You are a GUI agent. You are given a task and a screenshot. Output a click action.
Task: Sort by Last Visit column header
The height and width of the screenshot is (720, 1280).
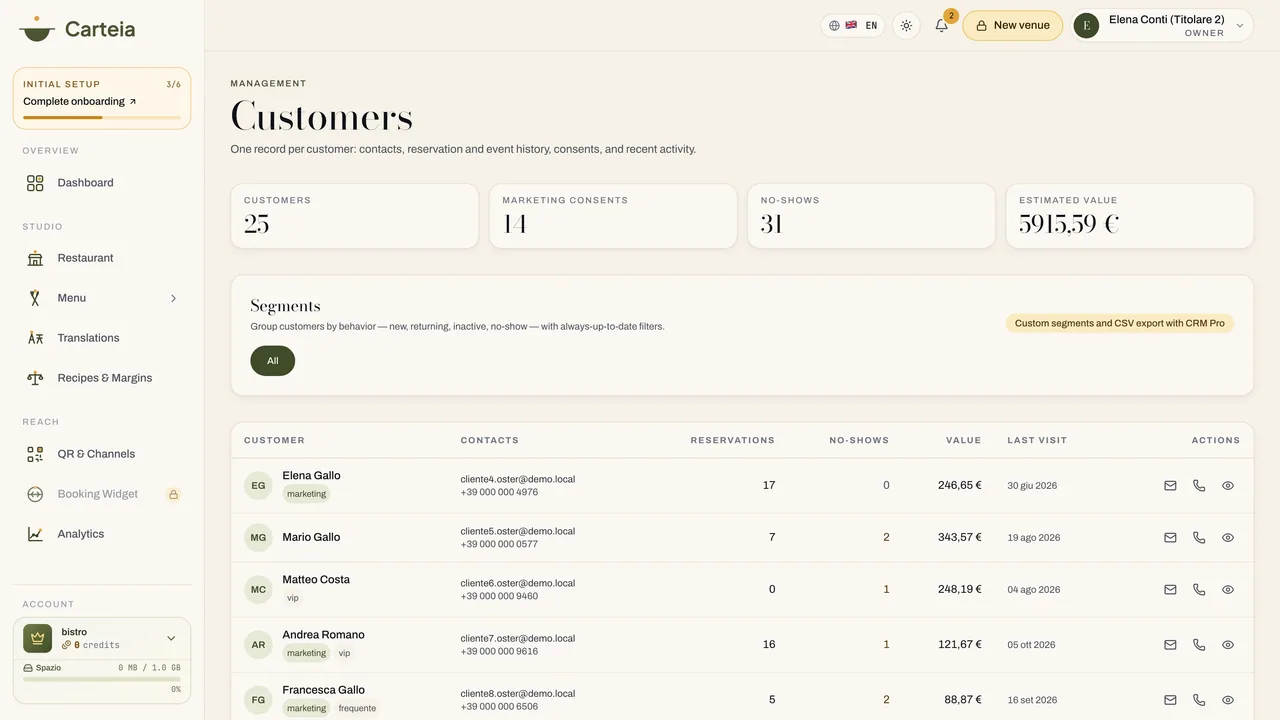(x=1037, y=440)
